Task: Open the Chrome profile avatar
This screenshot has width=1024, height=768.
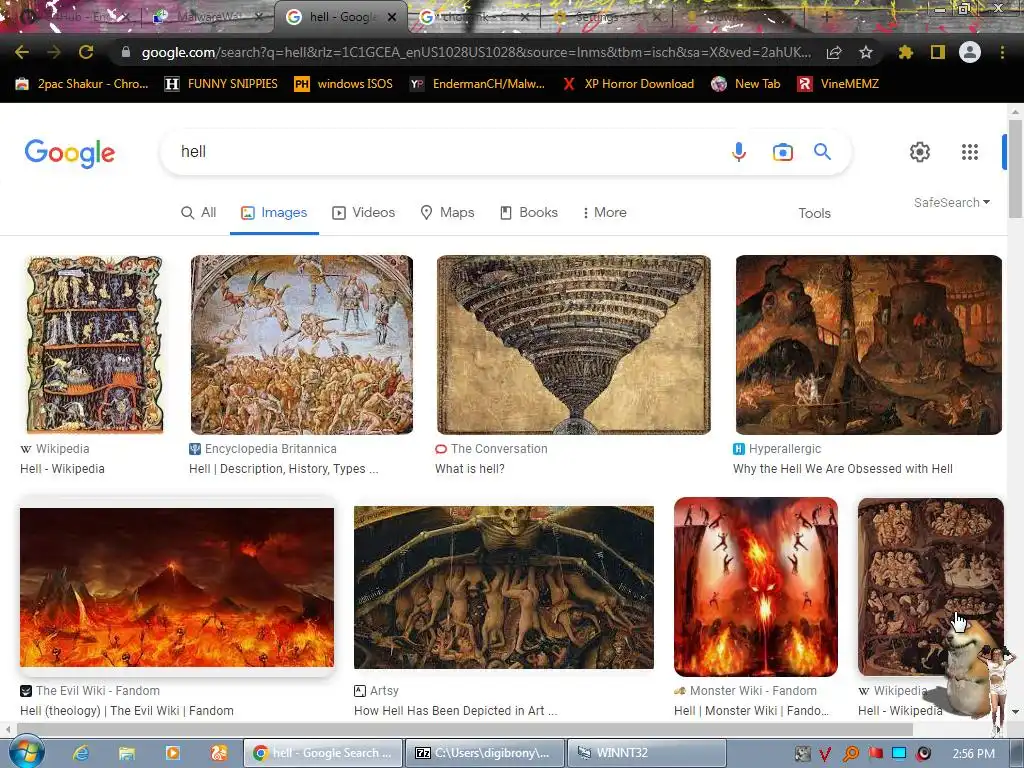Action: (x=970, y=52)
